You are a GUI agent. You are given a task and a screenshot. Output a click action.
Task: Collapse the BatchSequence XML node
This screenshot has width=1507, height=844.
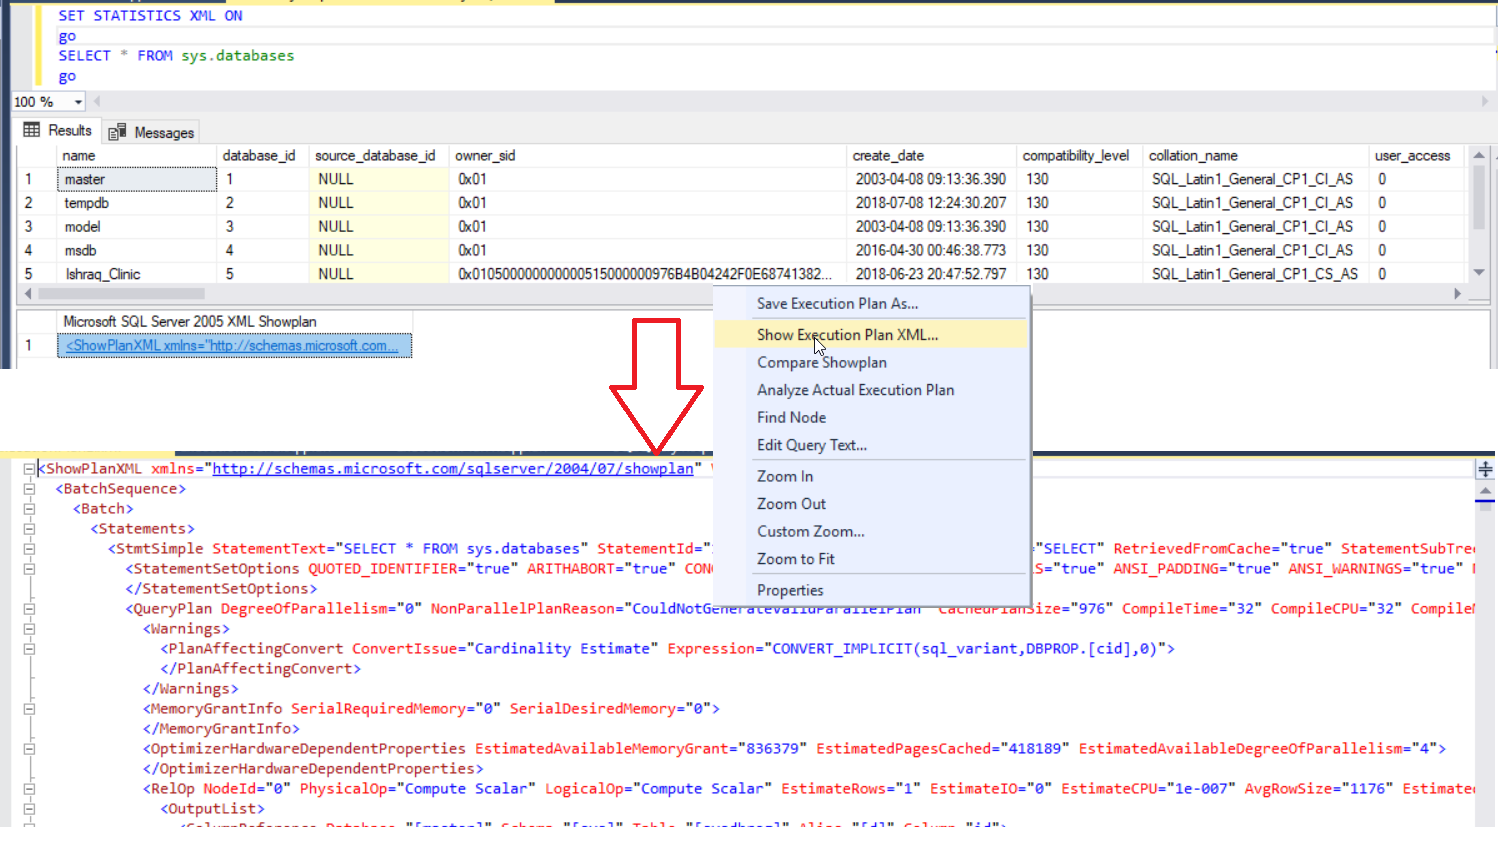click(x=30, y=489)
